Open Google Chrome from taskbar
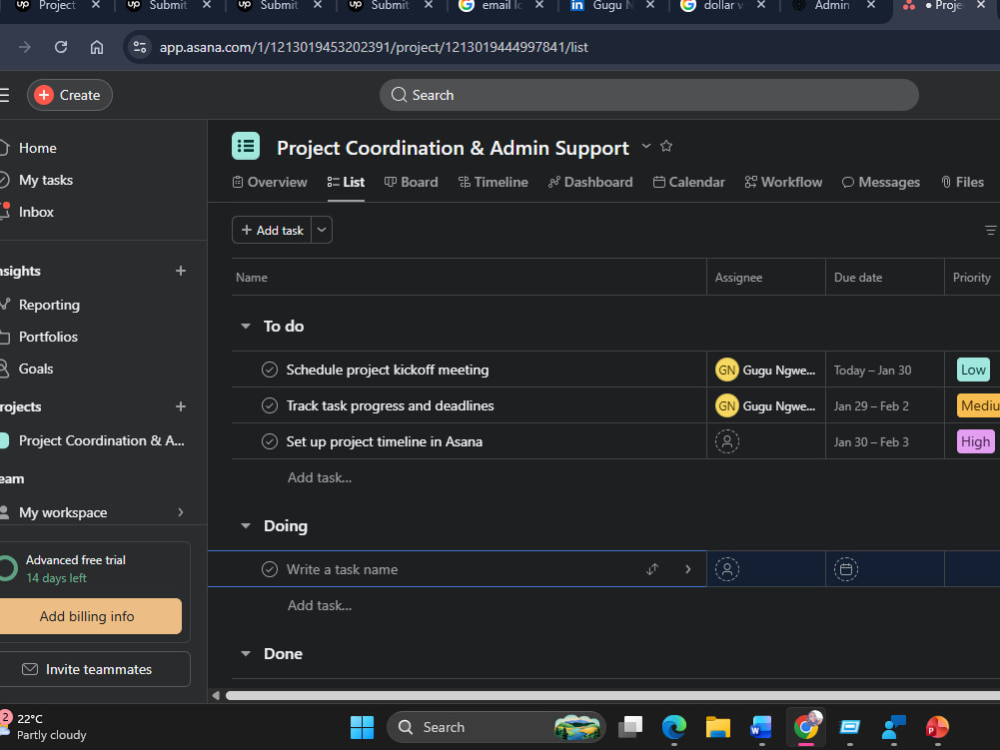Viewport: 1000px width, 750px height. click(806, 726)
